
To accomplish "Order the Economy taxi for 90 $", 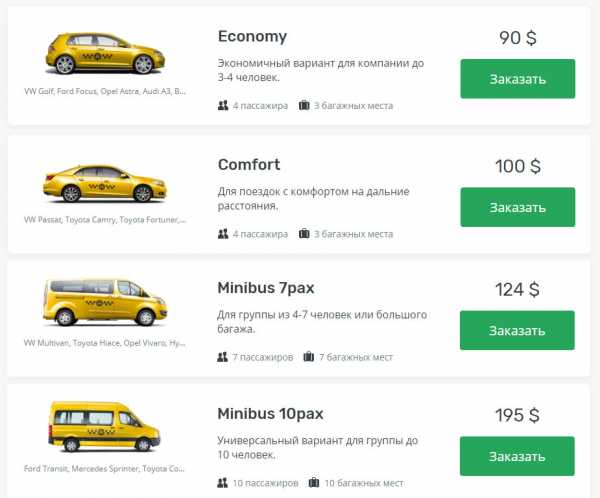I will 517,79.
